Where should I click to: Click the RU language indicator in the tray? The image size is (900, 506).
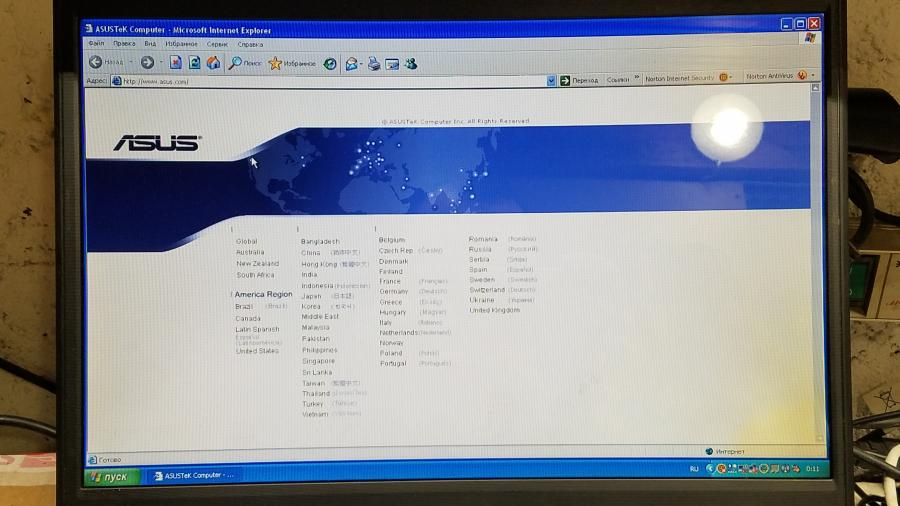(x=694, y=469)
